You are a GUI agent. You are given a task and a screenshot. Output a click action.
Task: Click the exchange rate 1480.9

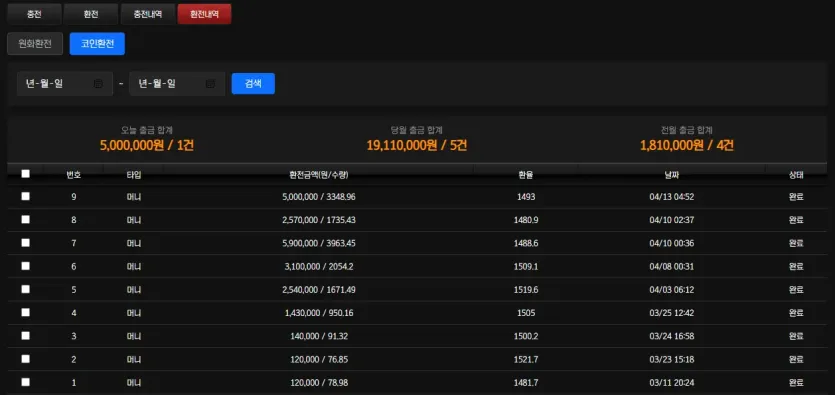click(526, 220)
